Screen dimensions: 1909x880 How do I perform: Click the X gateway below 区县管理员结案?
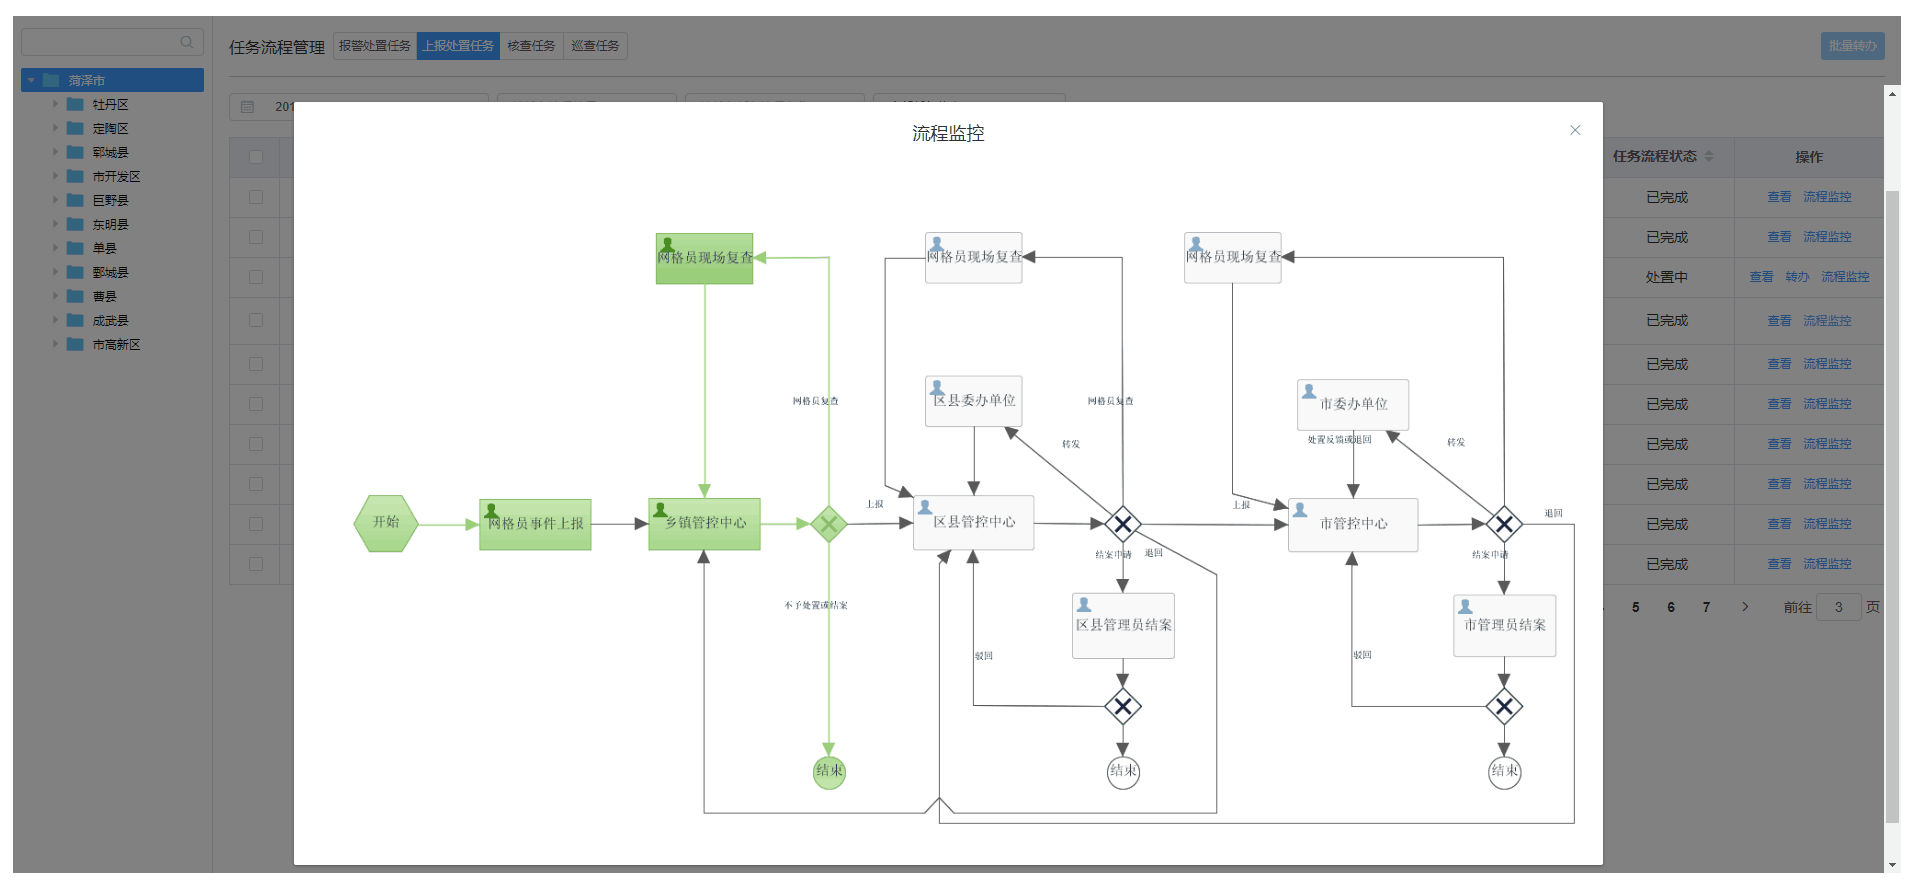(x=1123, y=707)
